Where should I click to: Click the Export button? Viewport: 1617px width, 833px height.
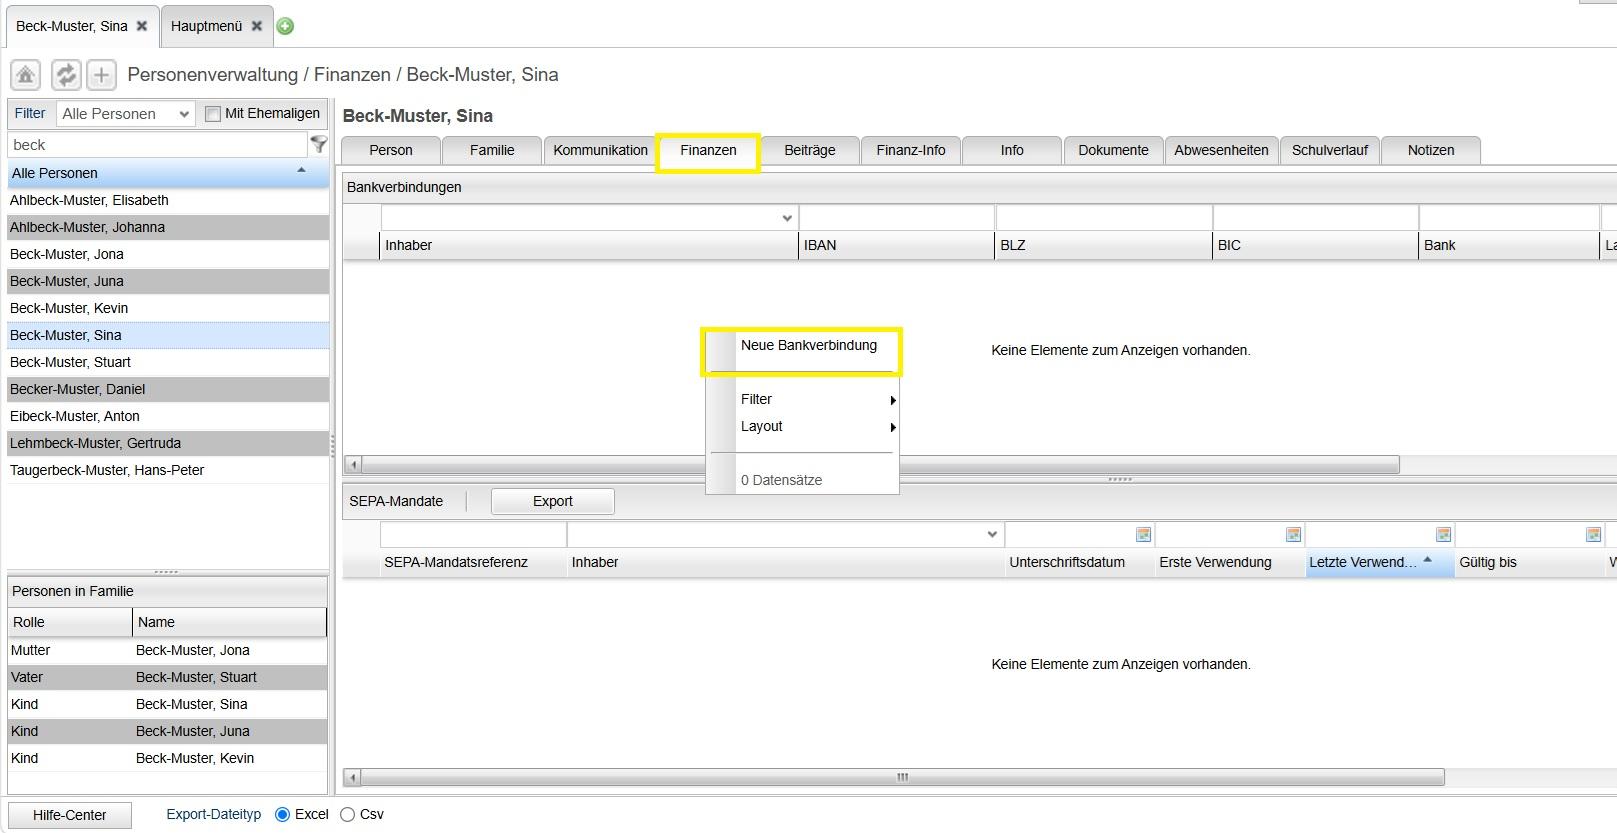click(x=553, y=501)
